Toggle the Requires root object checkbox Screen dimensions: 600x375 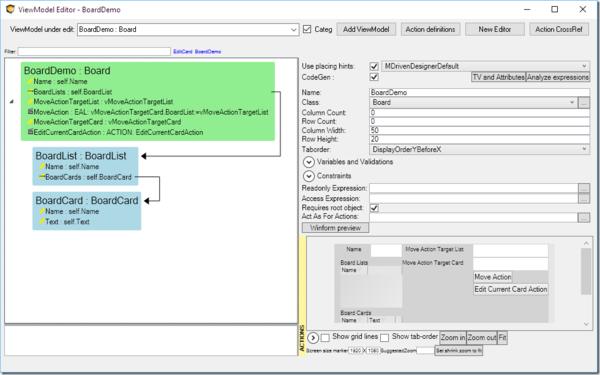374,208
